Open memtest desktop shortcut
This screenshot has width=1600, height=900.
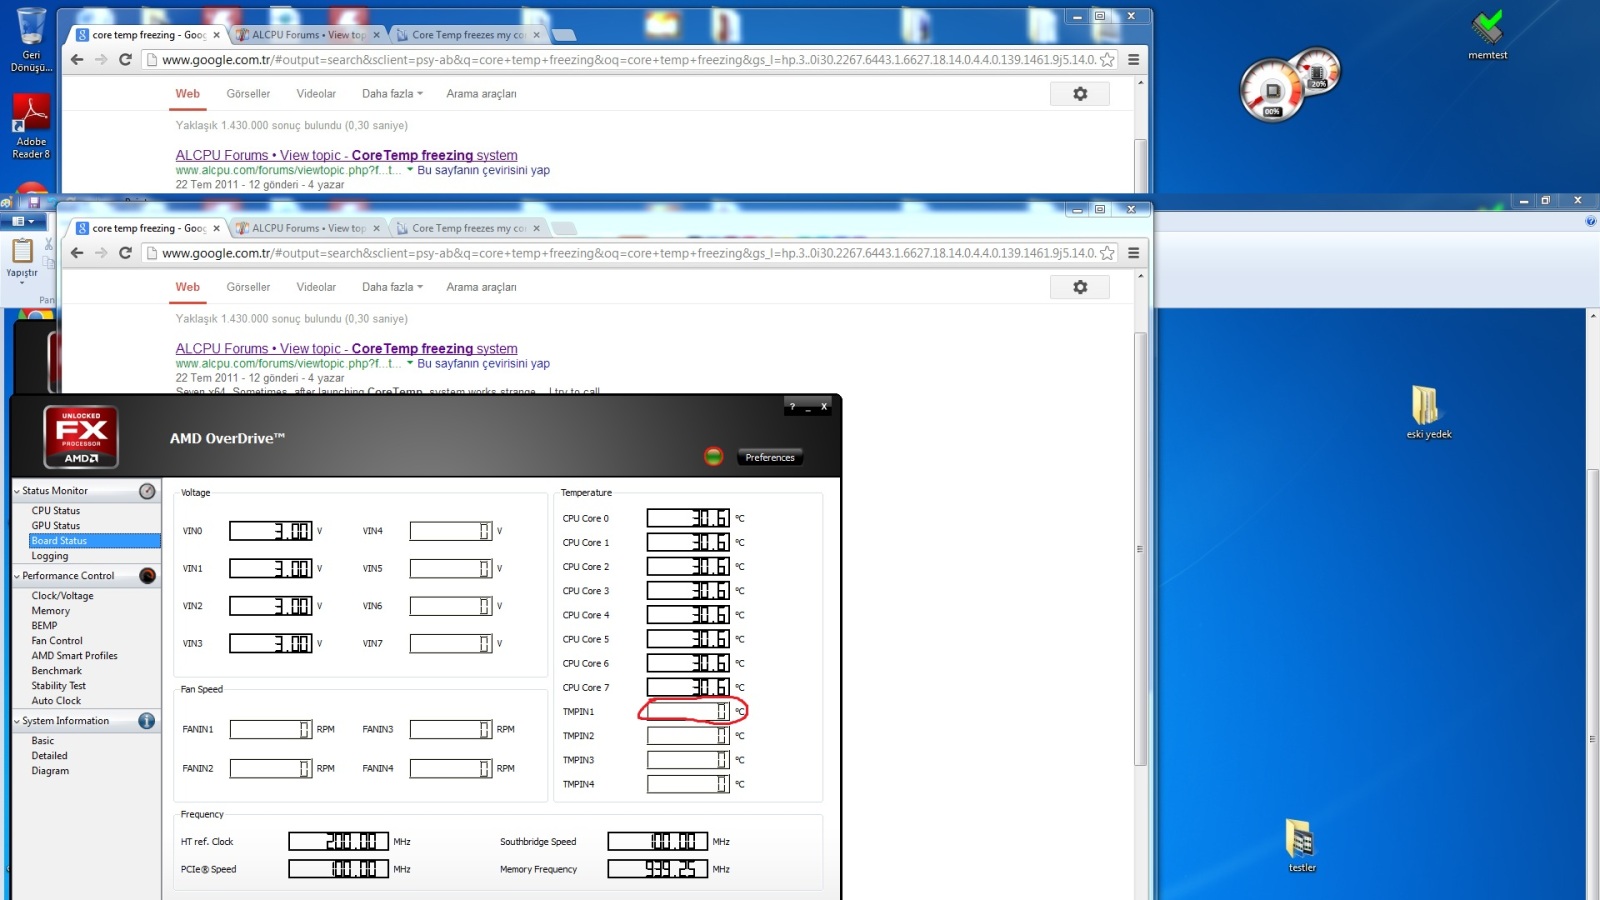(x=1488, y=35)
